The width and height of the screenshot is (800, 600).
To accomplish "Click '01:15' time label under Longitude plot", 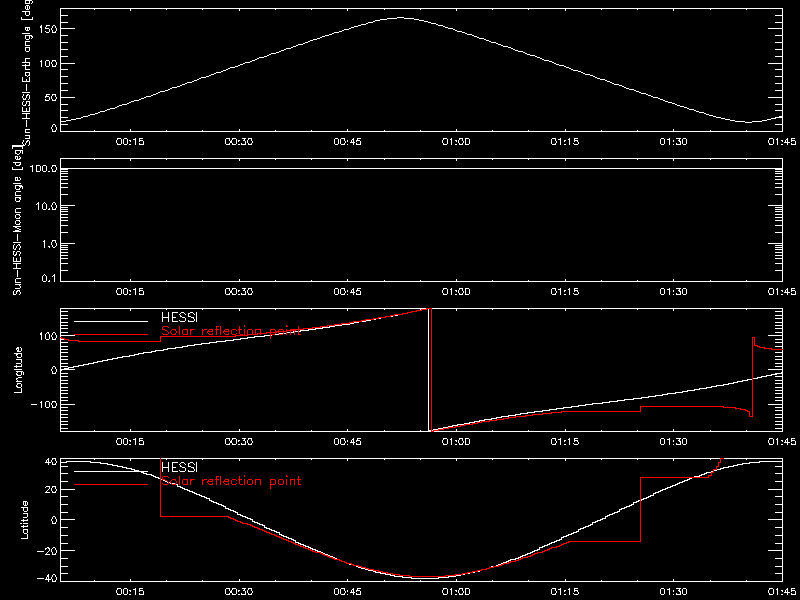I will coord(565,441).
